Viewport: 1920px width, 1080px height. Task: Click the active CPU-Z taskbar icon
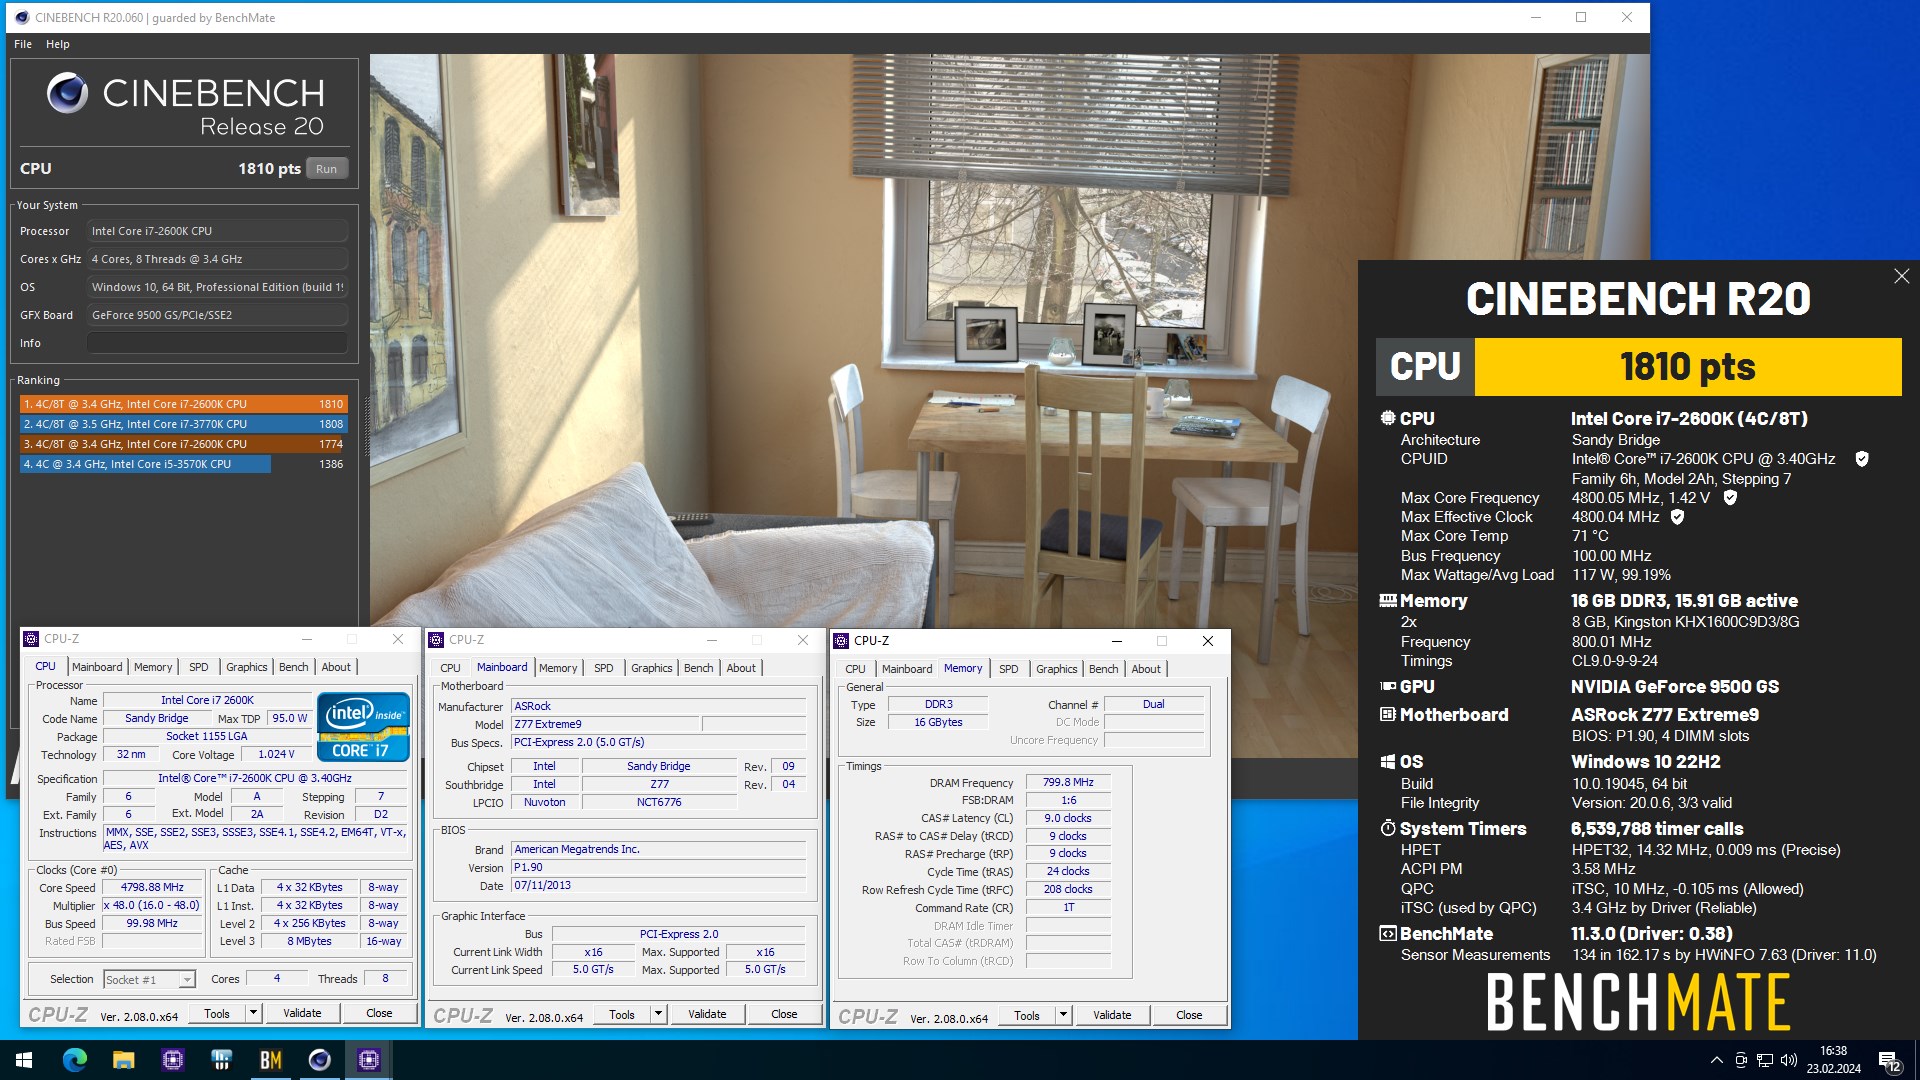point(369,1060)
